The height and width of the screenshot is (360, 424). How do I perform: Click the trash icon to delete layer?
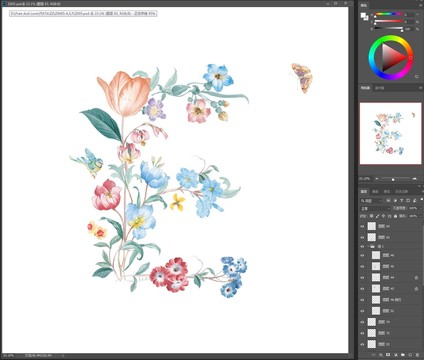coord(417,355)
